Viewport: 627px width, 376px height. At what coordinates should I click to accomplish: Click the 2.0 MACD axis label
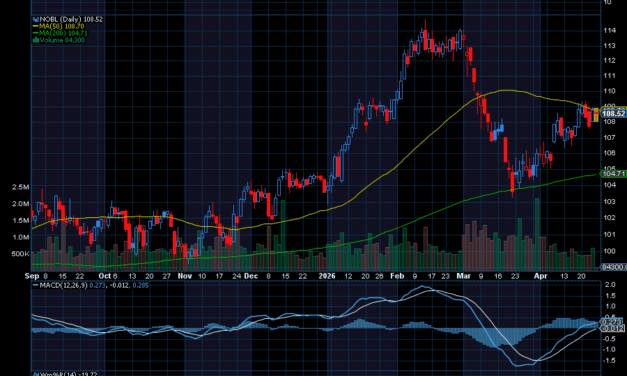pyautogui.click(x=610, y=285)
